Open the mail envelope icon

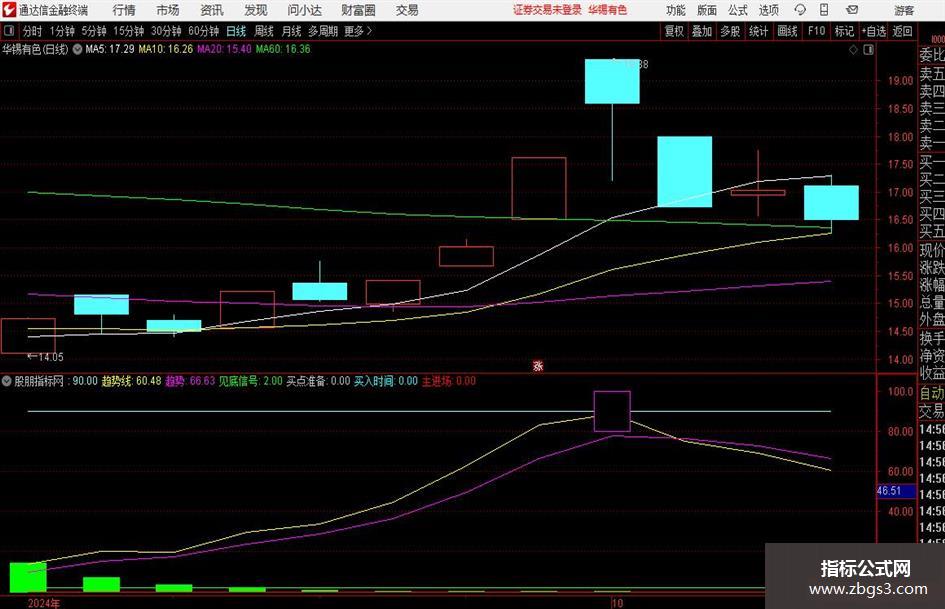point(852,10)
